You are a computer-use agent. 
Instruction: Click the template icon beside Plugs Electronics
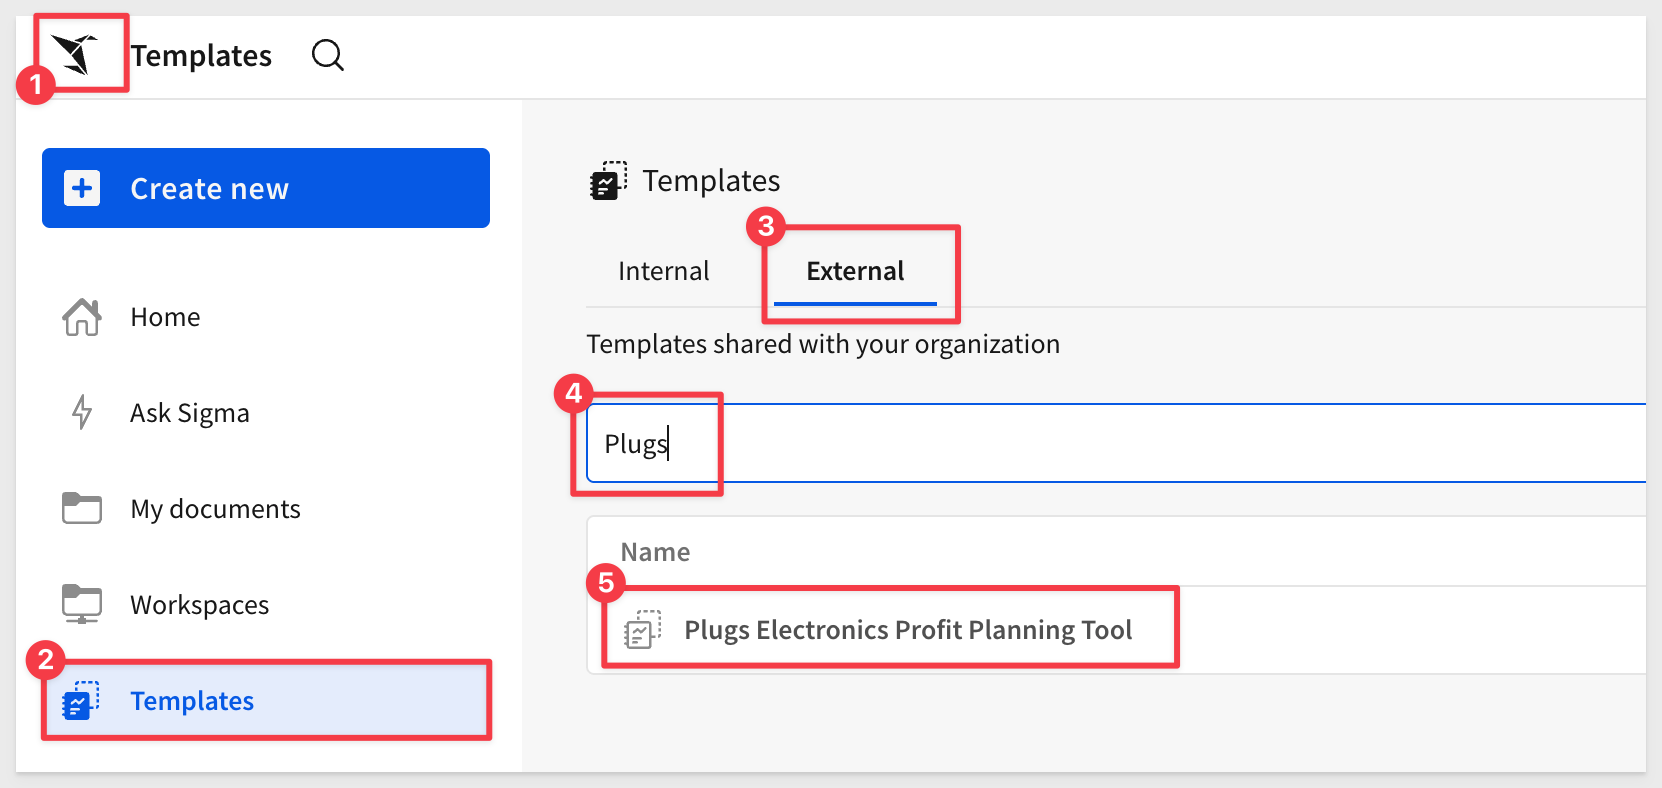click(x=643, y=630)
